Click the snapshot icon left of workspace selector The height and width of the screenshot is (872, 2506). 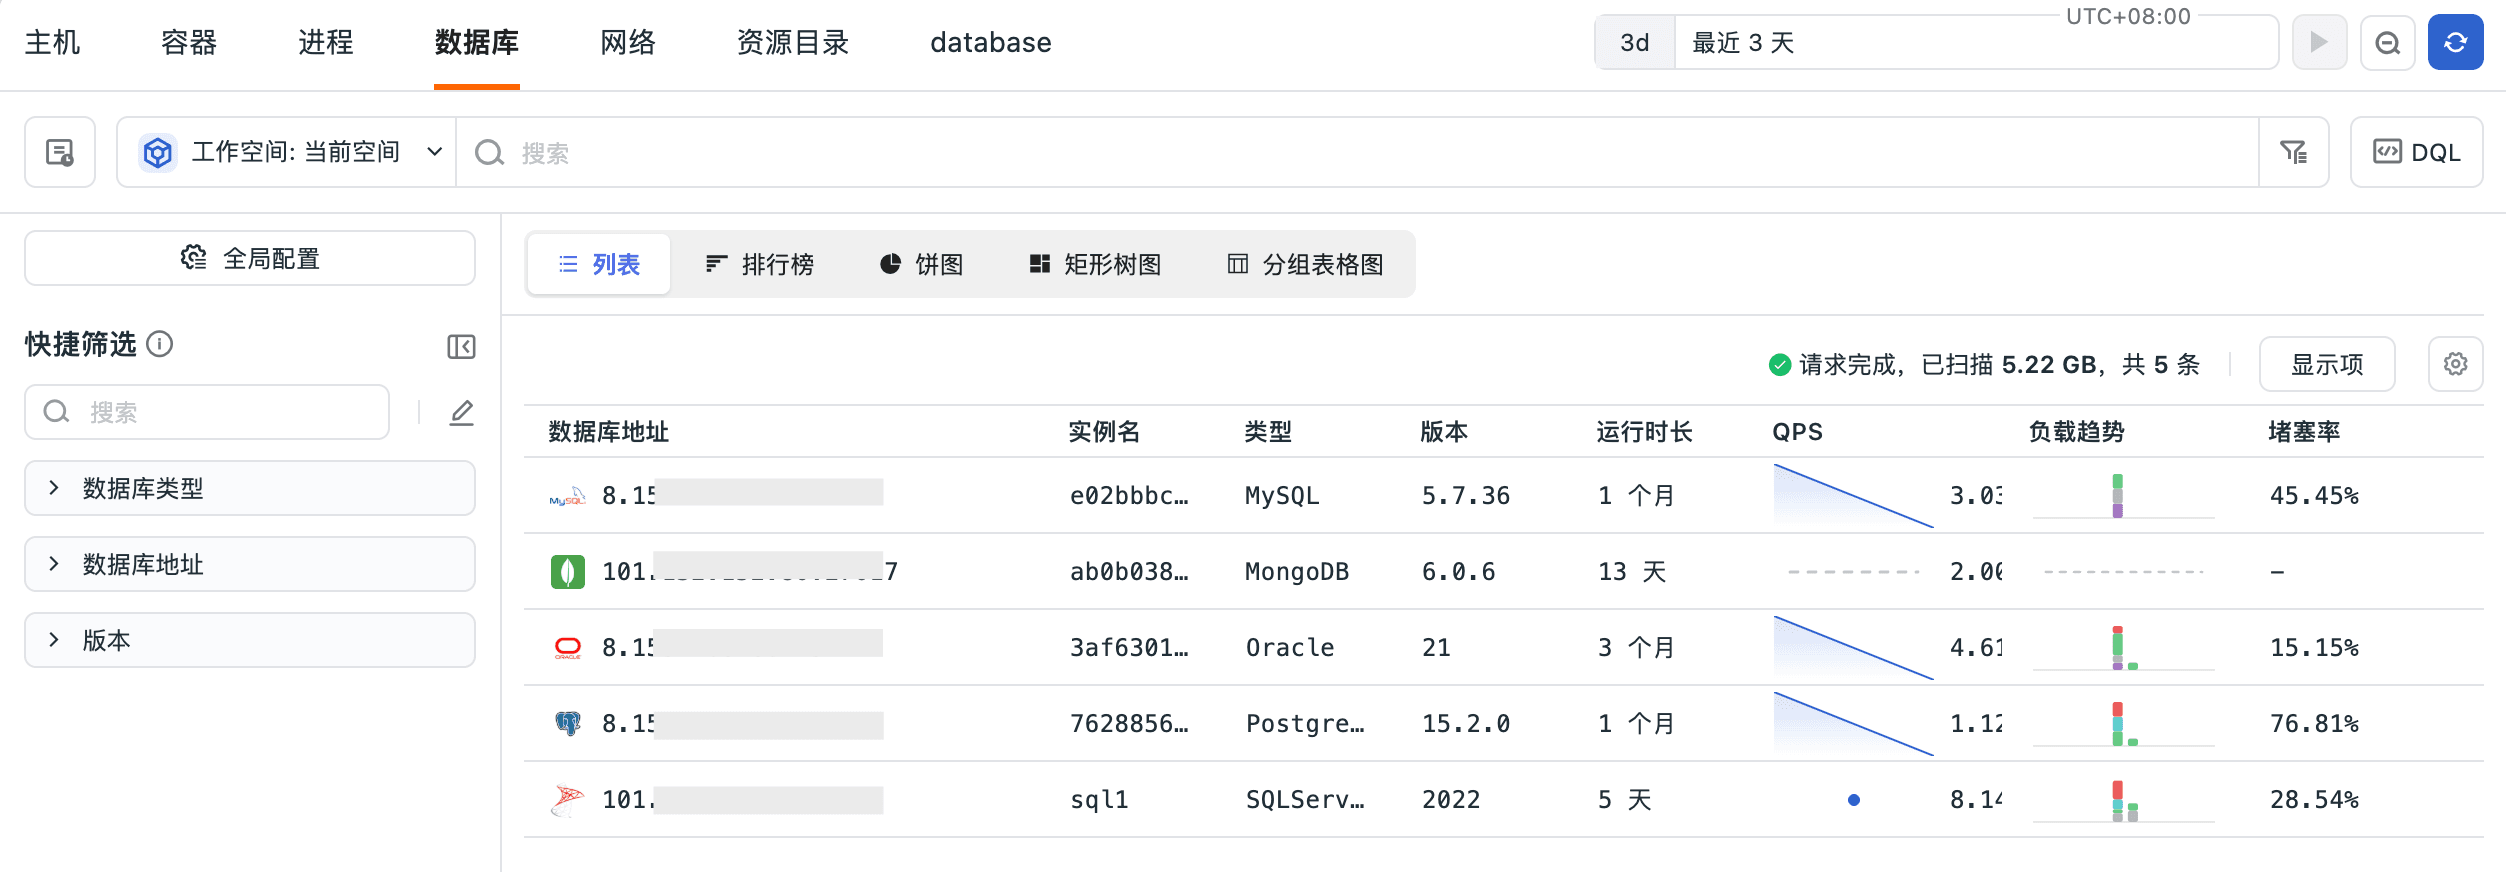coord(60,152)
